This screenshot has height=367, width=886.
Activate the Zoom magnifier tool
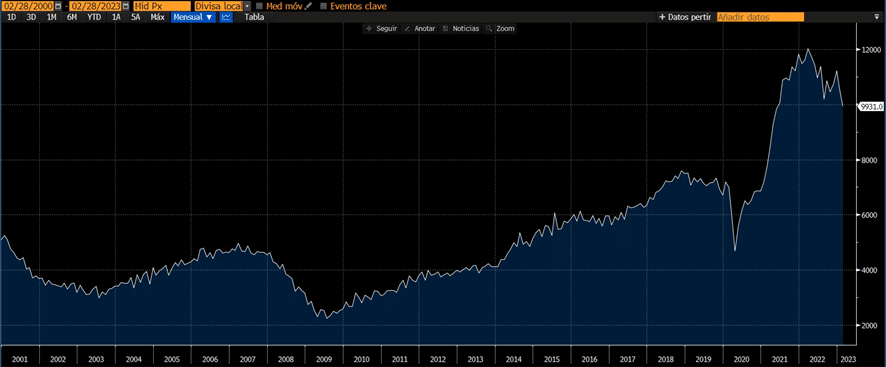[x=500, y=28]
